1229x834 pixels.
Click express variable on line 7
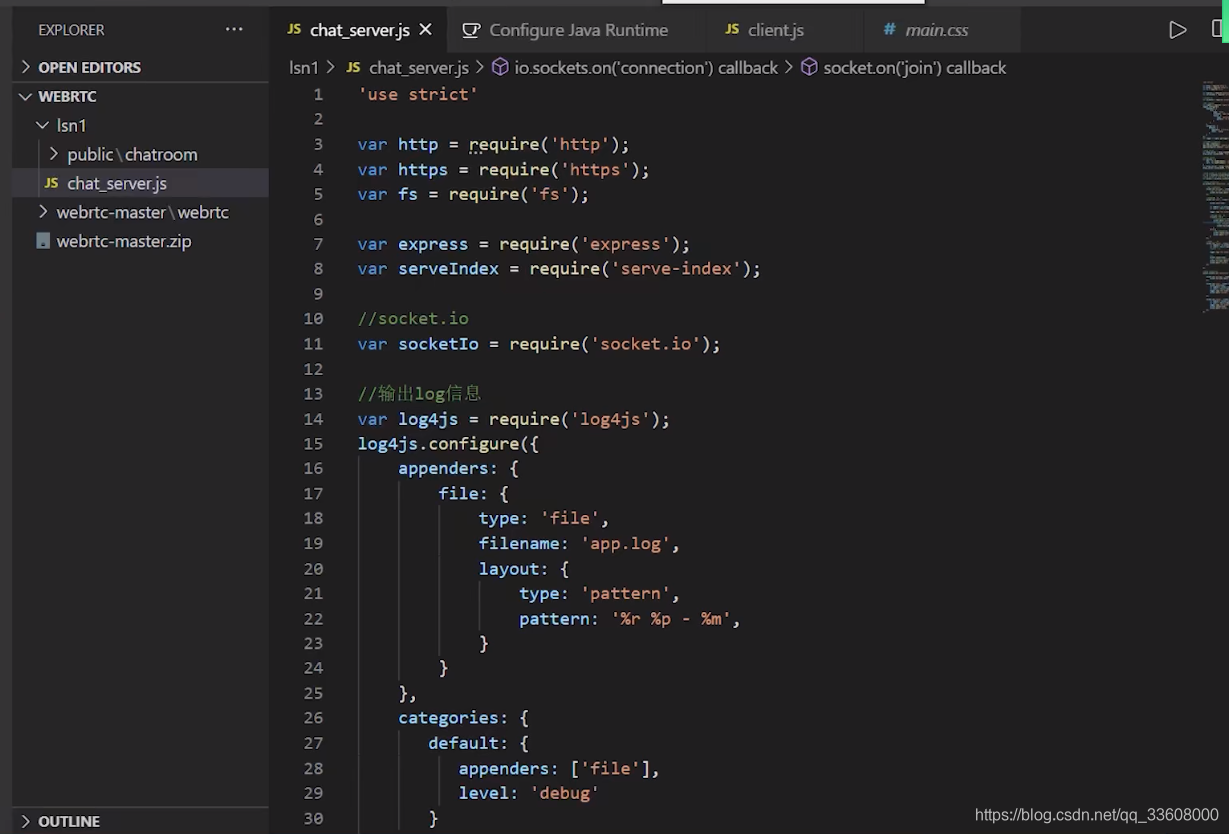pyautogui.click(x=433, y=244)
